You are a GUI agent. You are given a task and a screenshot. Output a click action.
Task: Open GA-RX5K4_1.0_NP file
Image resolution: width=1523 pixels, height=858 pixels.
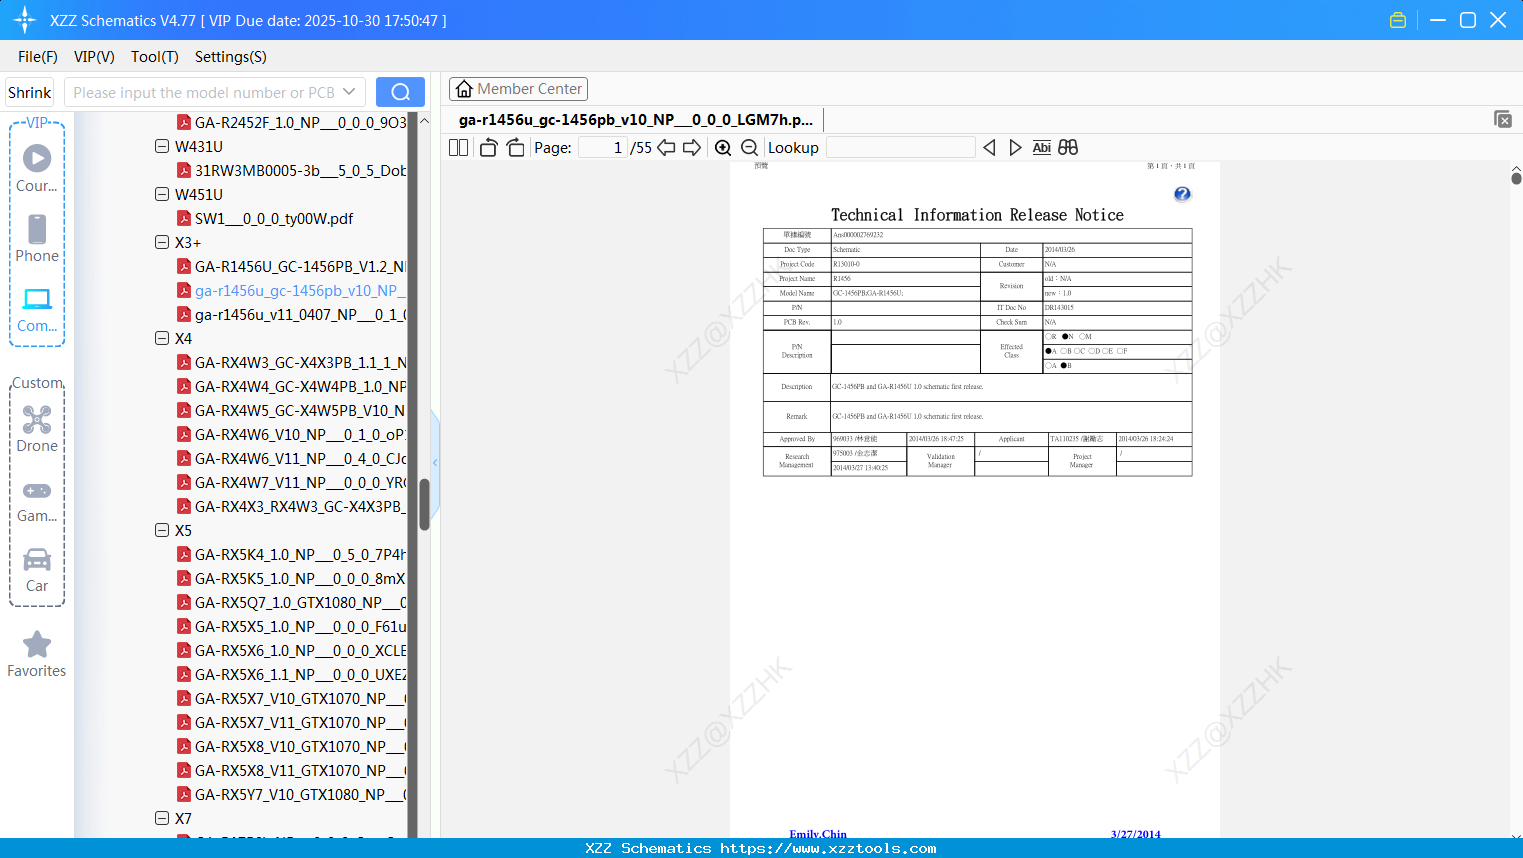[x=300, y=554]
